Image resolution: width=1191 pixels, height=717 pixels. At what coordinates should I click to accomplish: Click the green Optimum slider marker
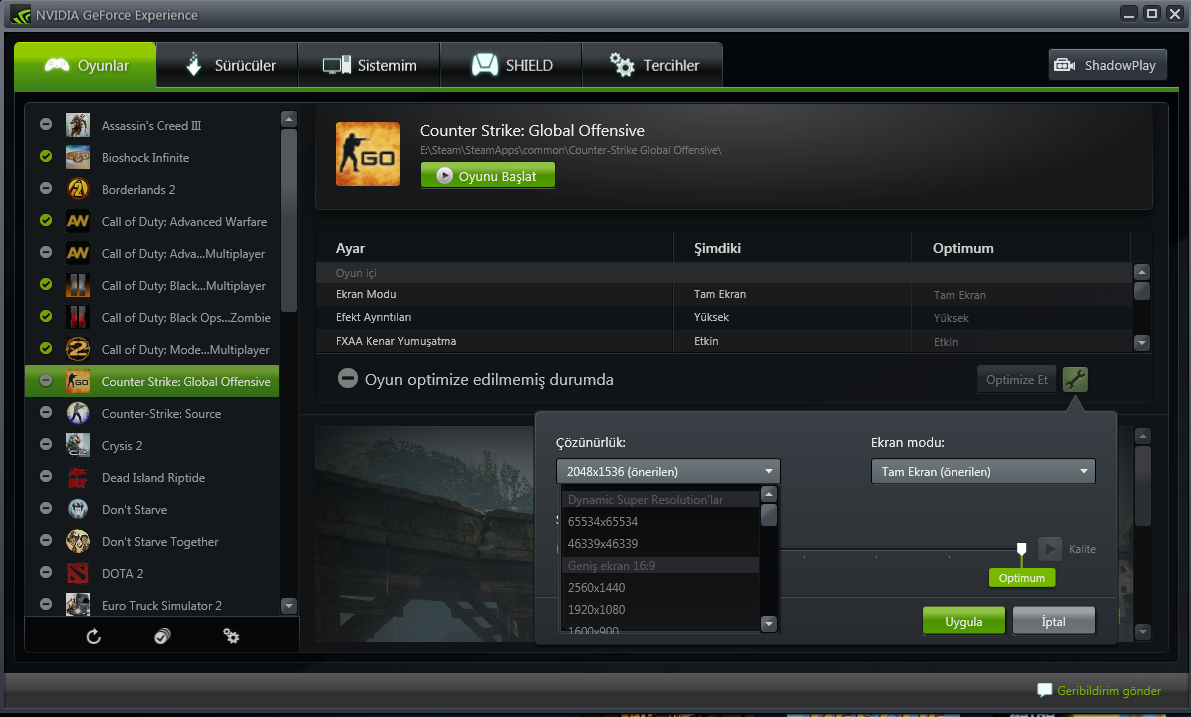tap(1022, 578)
